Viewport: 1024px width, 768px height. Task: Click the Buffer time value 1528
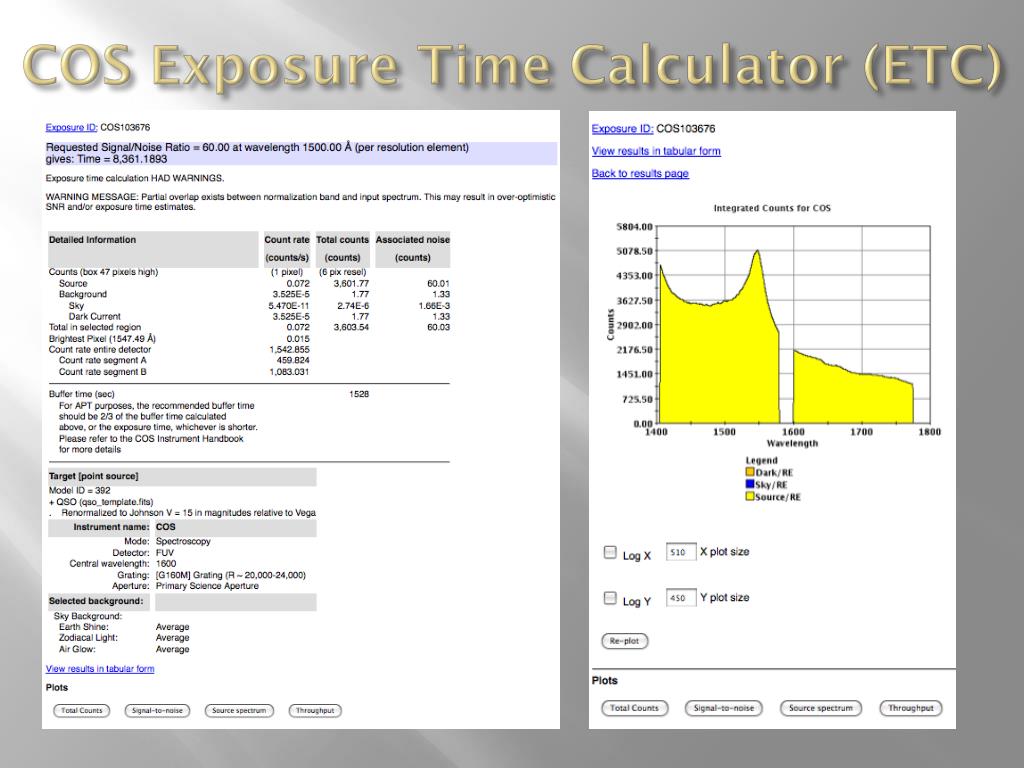point(359,394)
